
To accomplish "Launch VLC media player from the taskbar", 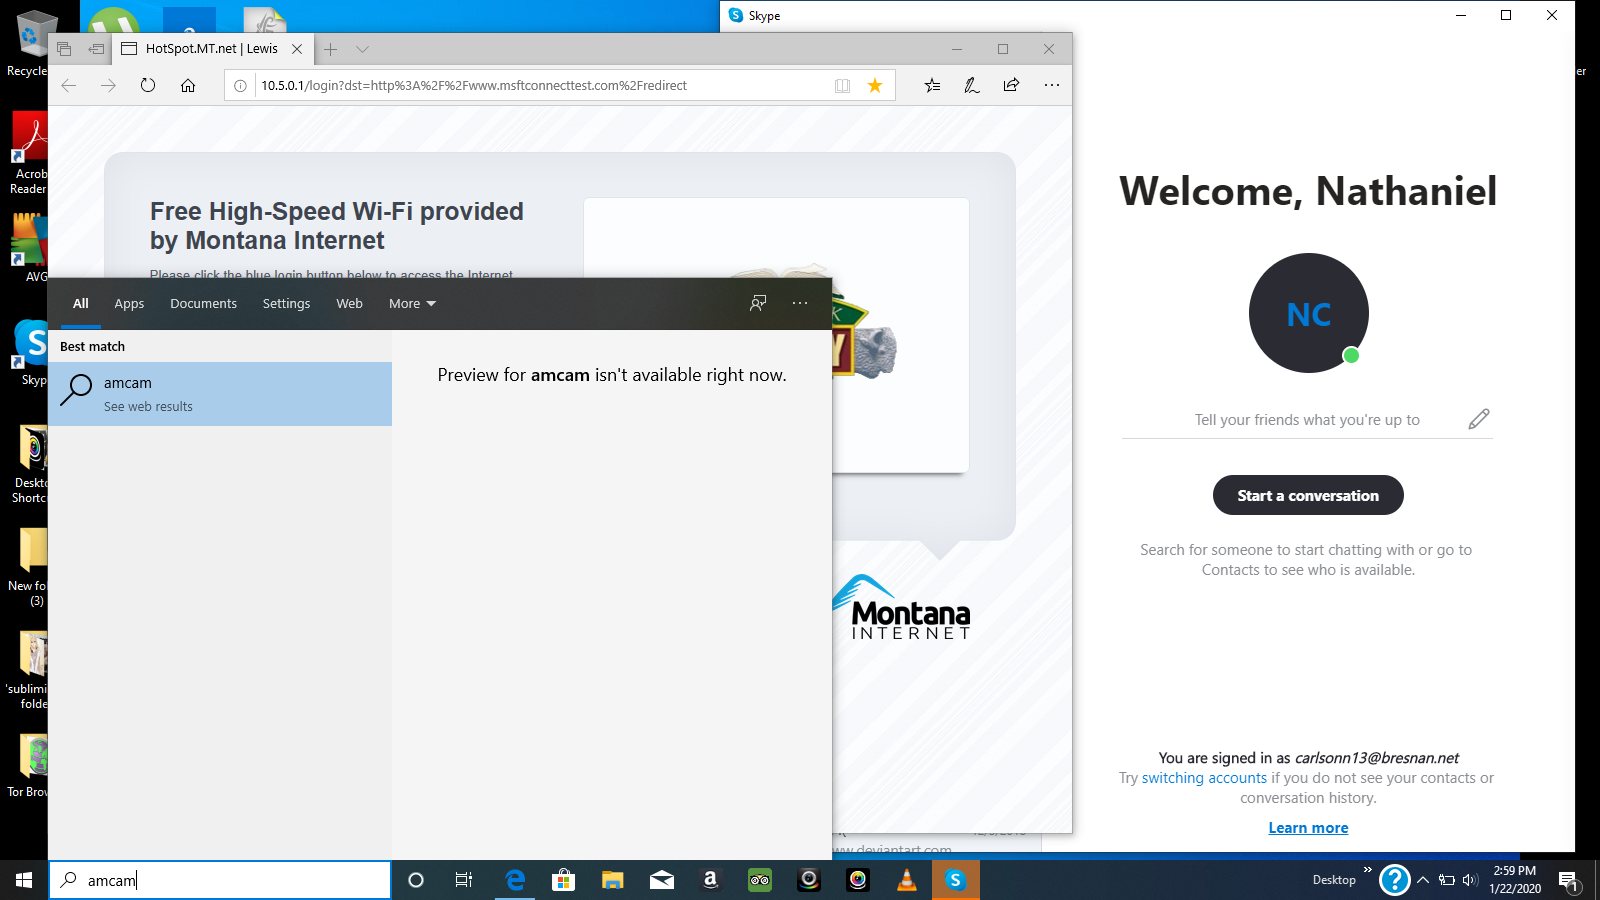I will point(907,880).
